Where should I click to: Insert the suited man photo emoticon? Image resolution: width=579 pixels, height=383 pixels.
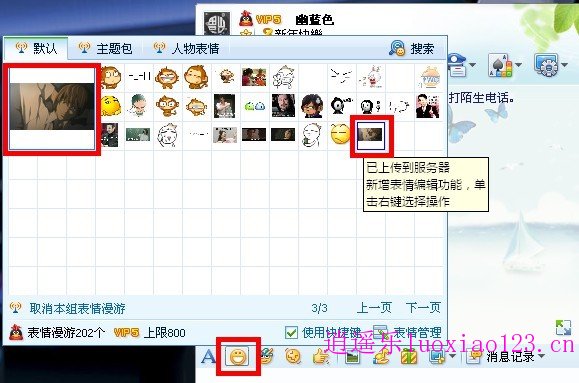click(x=428, y=106)
